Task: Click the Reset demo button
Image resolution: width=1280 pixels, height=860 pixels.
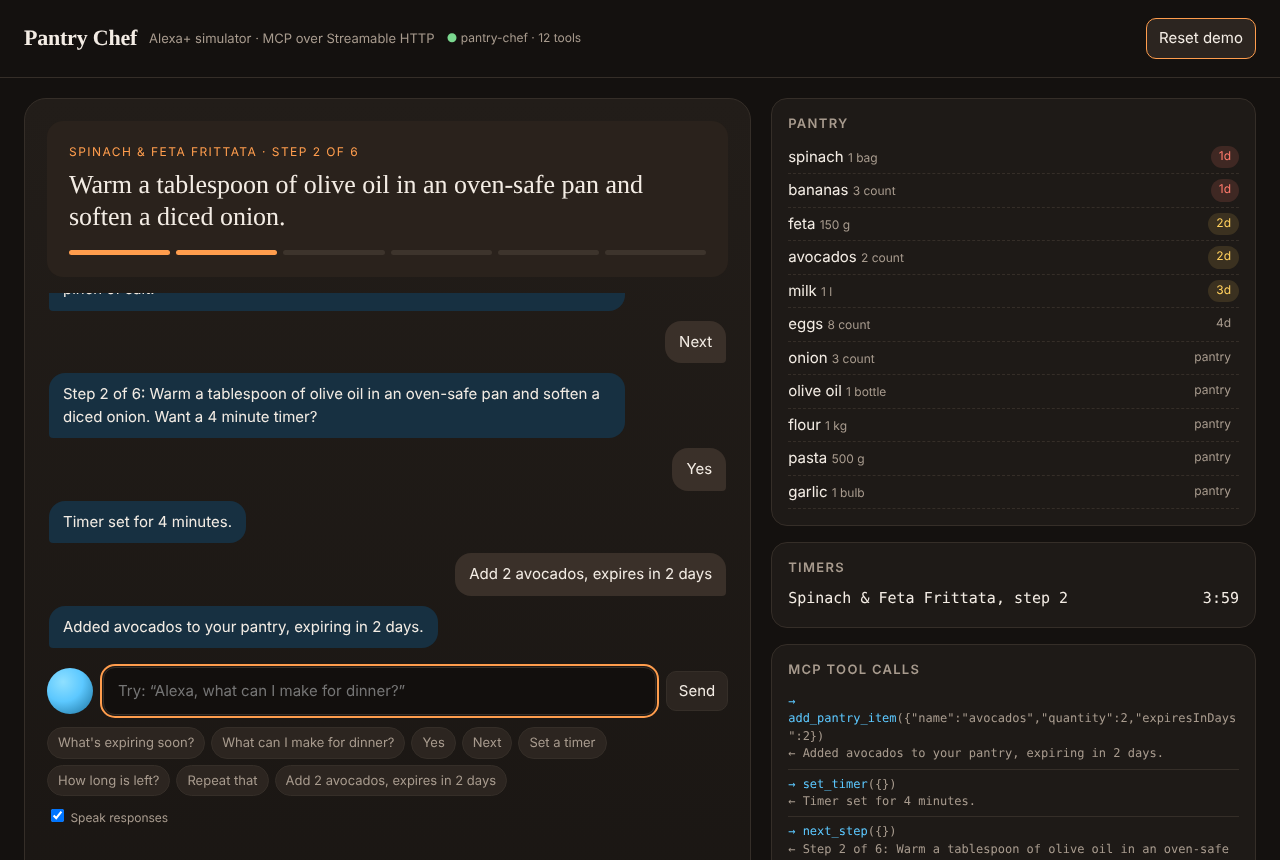Action: [1201, 38]
